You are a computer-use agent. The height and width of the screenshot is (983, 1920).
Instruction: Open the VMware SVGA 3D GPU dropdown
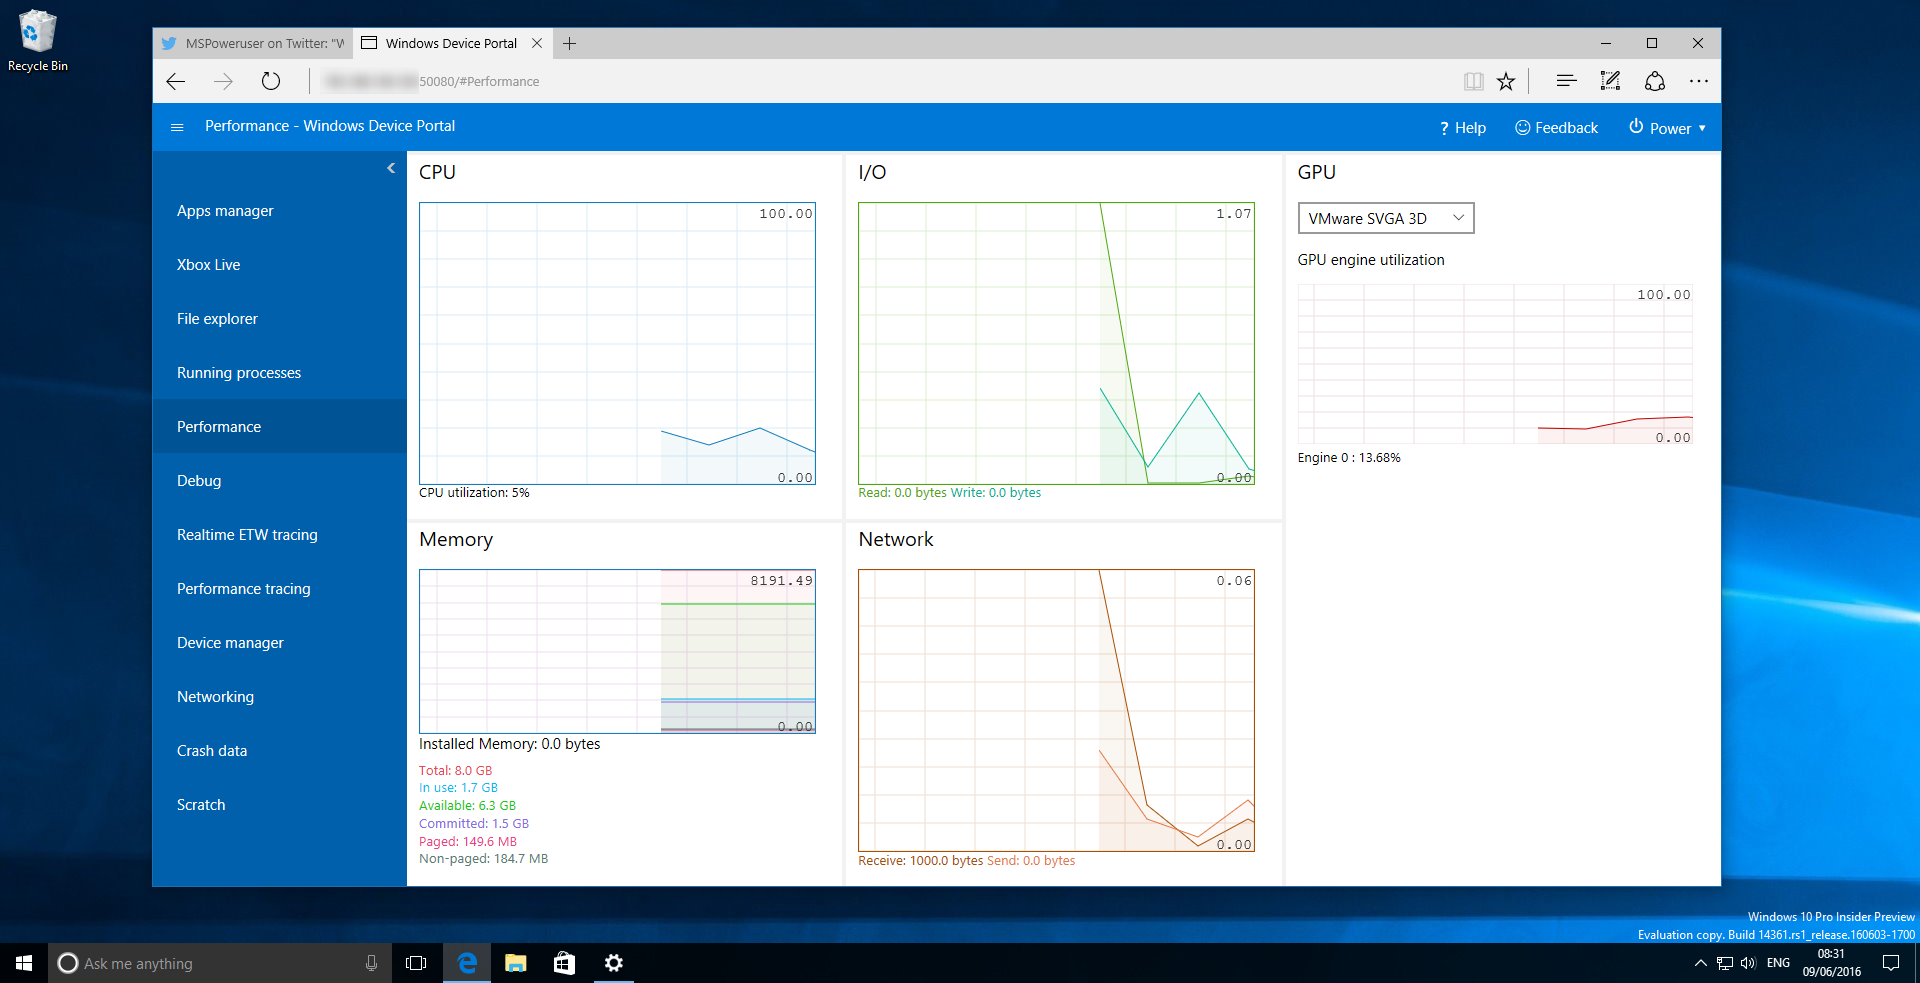tap(1386, 218)
